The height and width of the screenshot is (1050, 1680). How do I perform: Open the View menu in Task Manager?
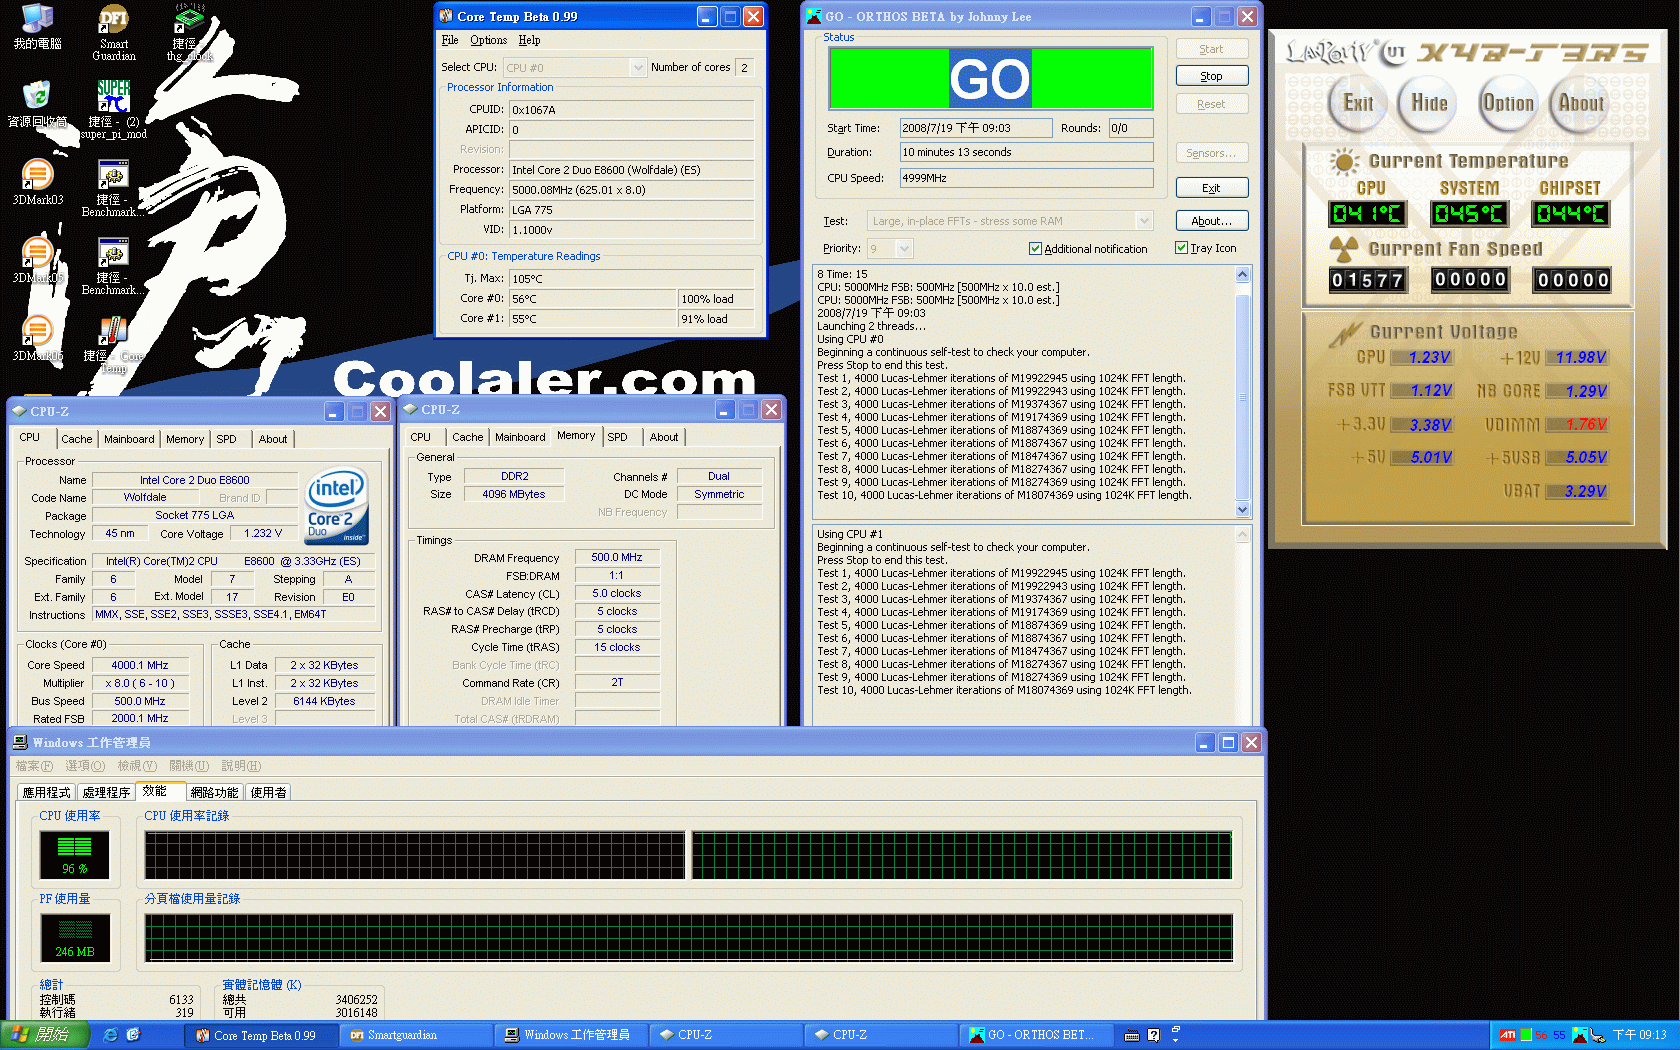point(136,766)
